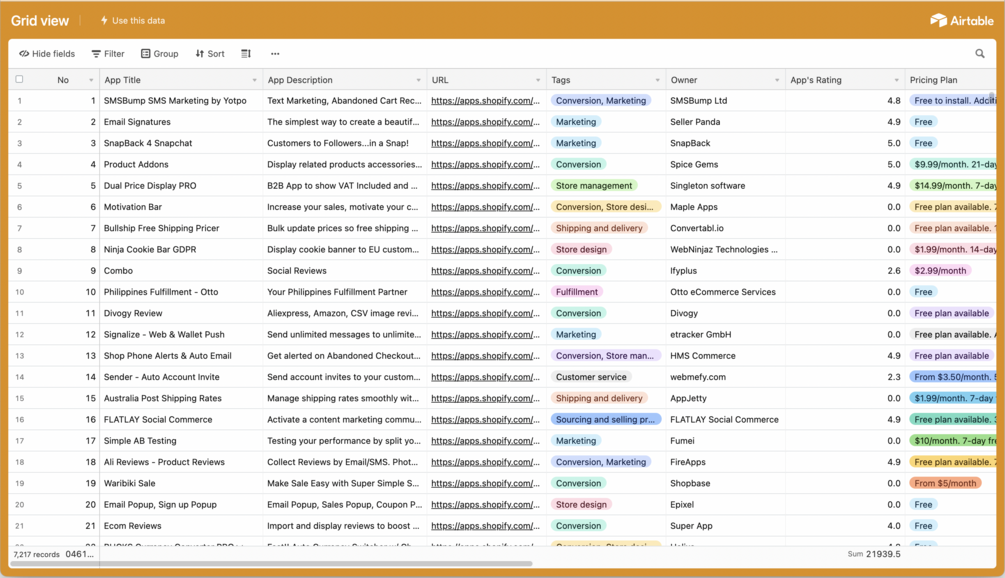Click the Singleton software owner cell
Image resolution: width=1005 pixels, height=578 pixels.
[726, 186]
